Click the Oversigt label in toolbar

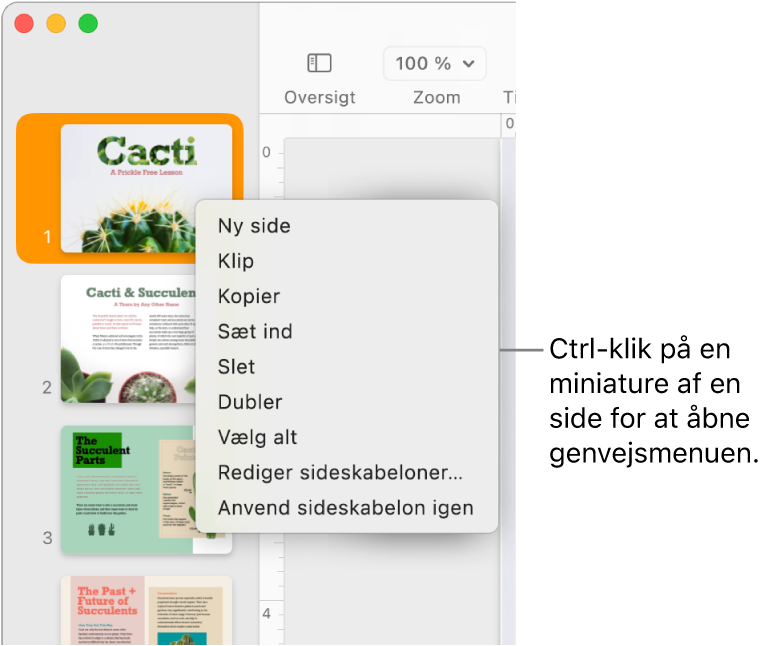(320, 98)
